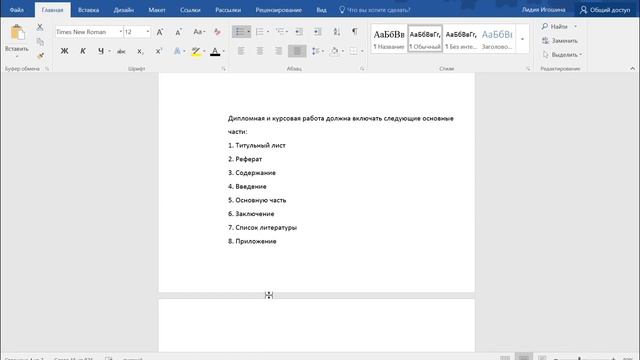Apply paragraph shading with paint bucket

point(335,51)
